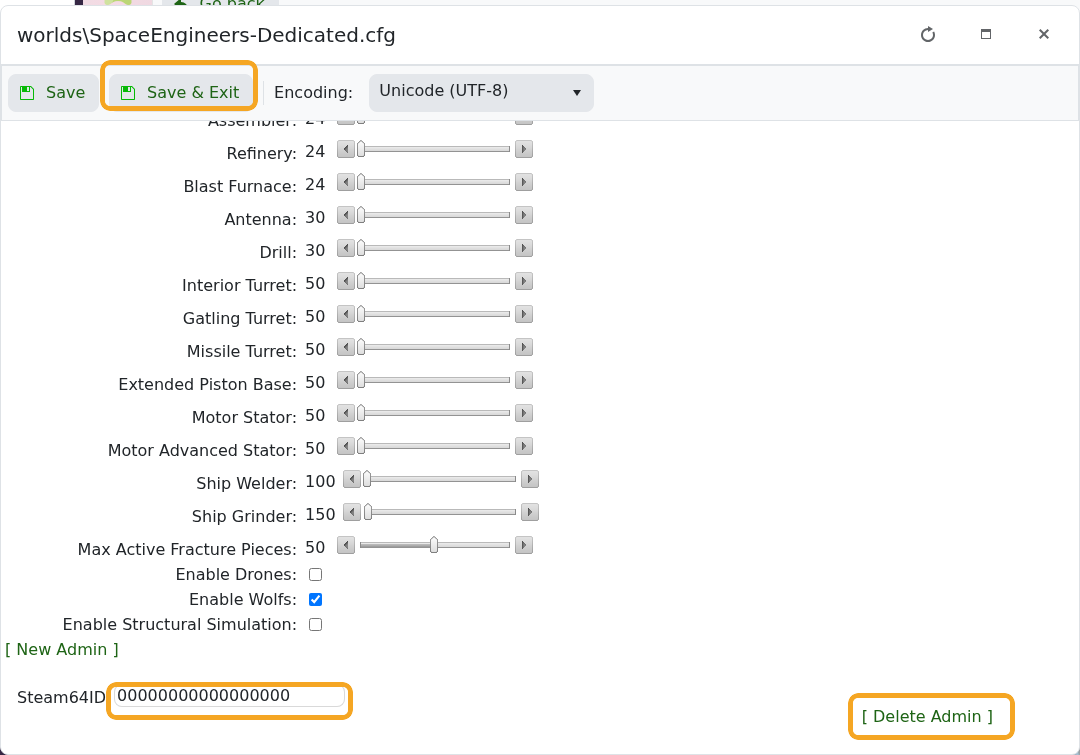1080x755 pixels.
Task: Increase Interior Turret limit with the right arrow
Action: click(x=524, y=281)
